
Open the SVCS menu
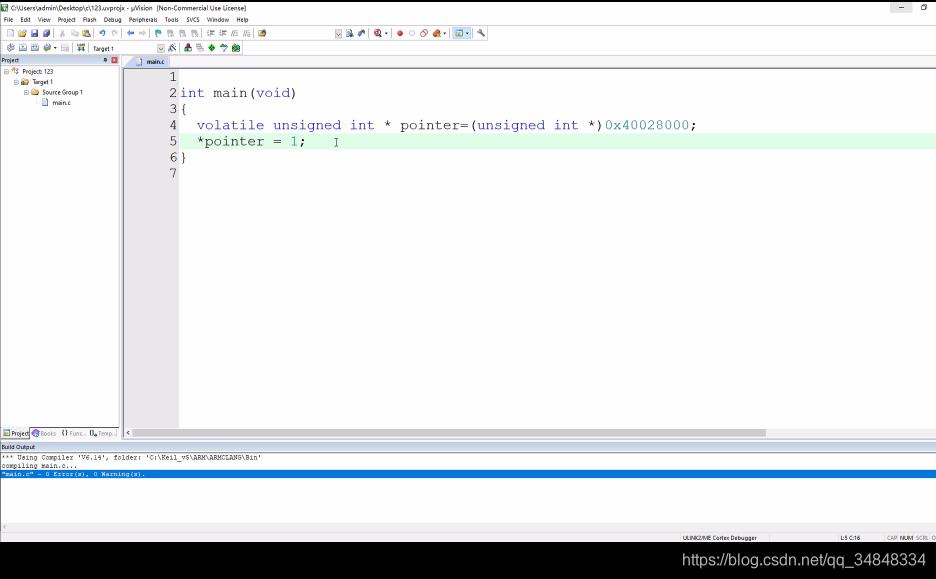pos(193,20)
